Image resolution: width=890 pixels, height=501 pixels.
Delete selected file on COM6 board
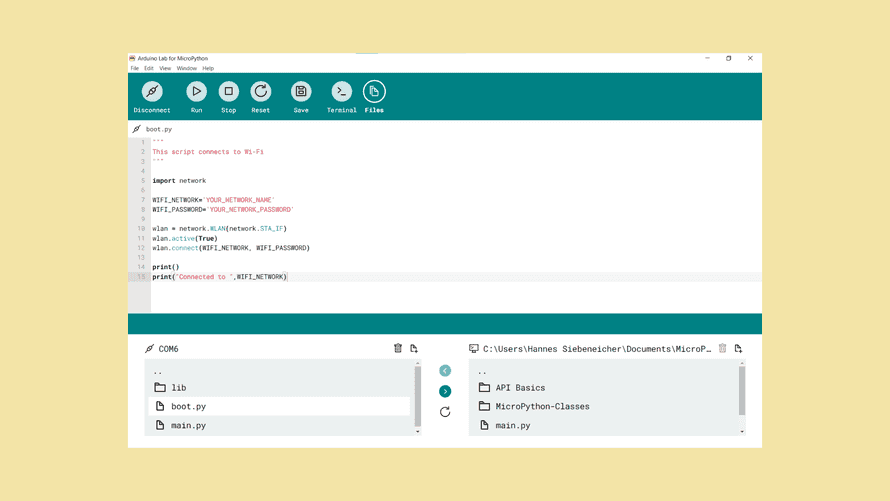398,349
